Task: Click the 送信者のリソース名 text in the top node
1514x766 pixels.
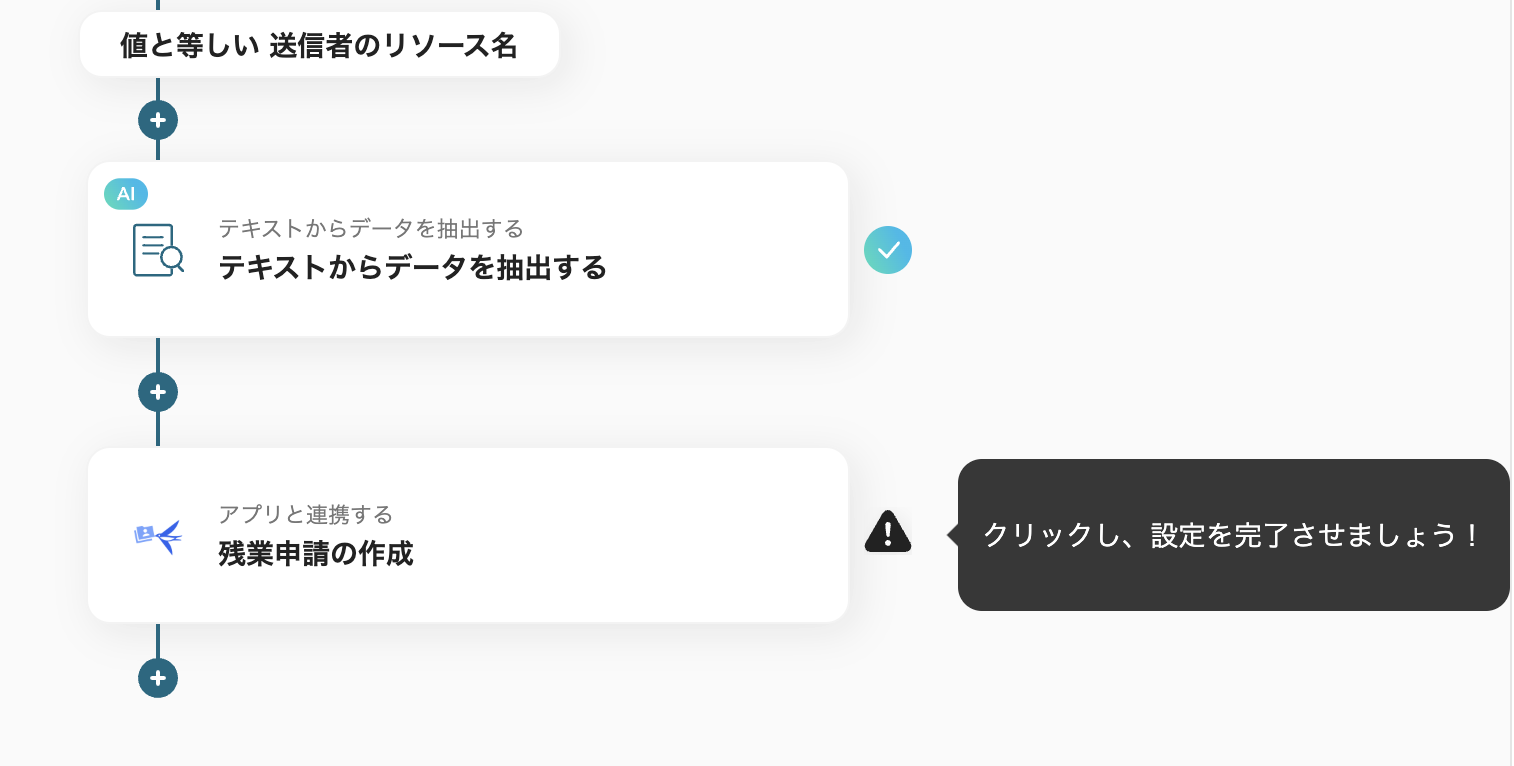Action: (x=393, y=46)
